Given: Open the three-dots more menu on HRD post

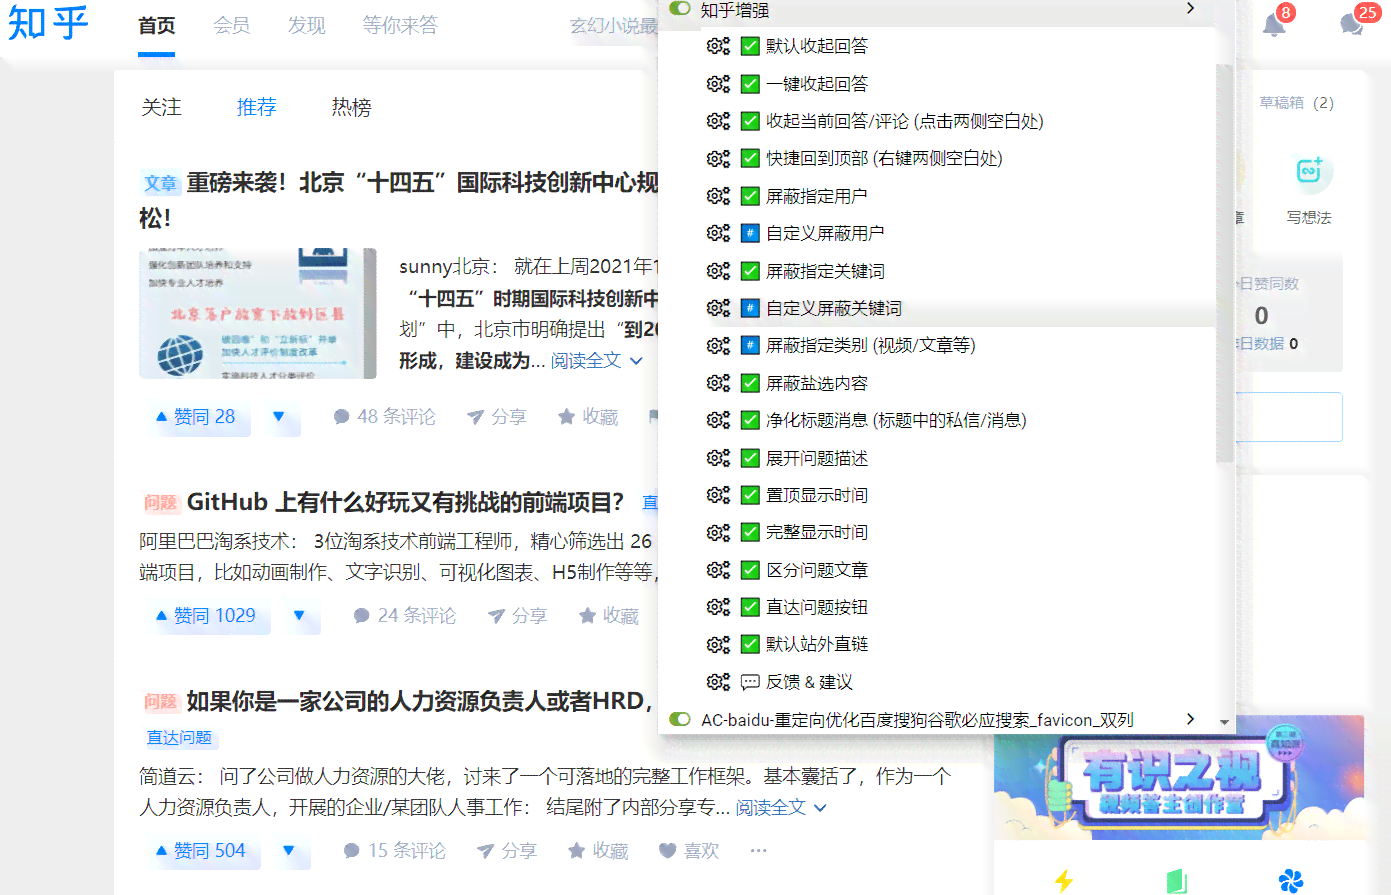Looking at the screenshot, I should coord(758,851).
